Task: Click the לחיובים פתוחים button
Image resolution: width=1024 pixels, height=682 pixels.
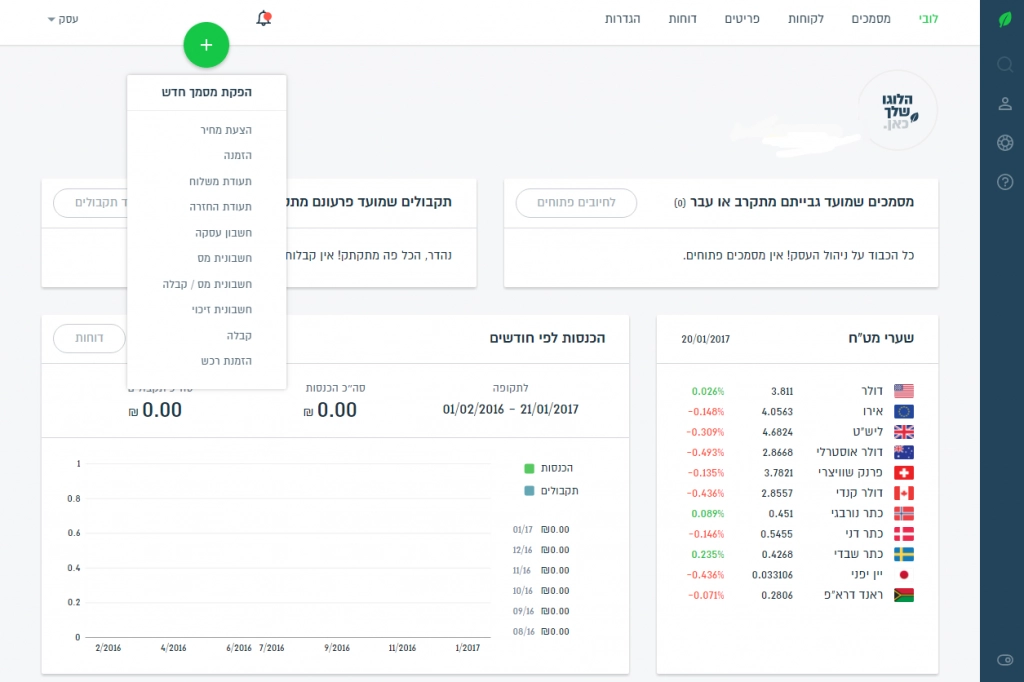Action: pos(576,203)
